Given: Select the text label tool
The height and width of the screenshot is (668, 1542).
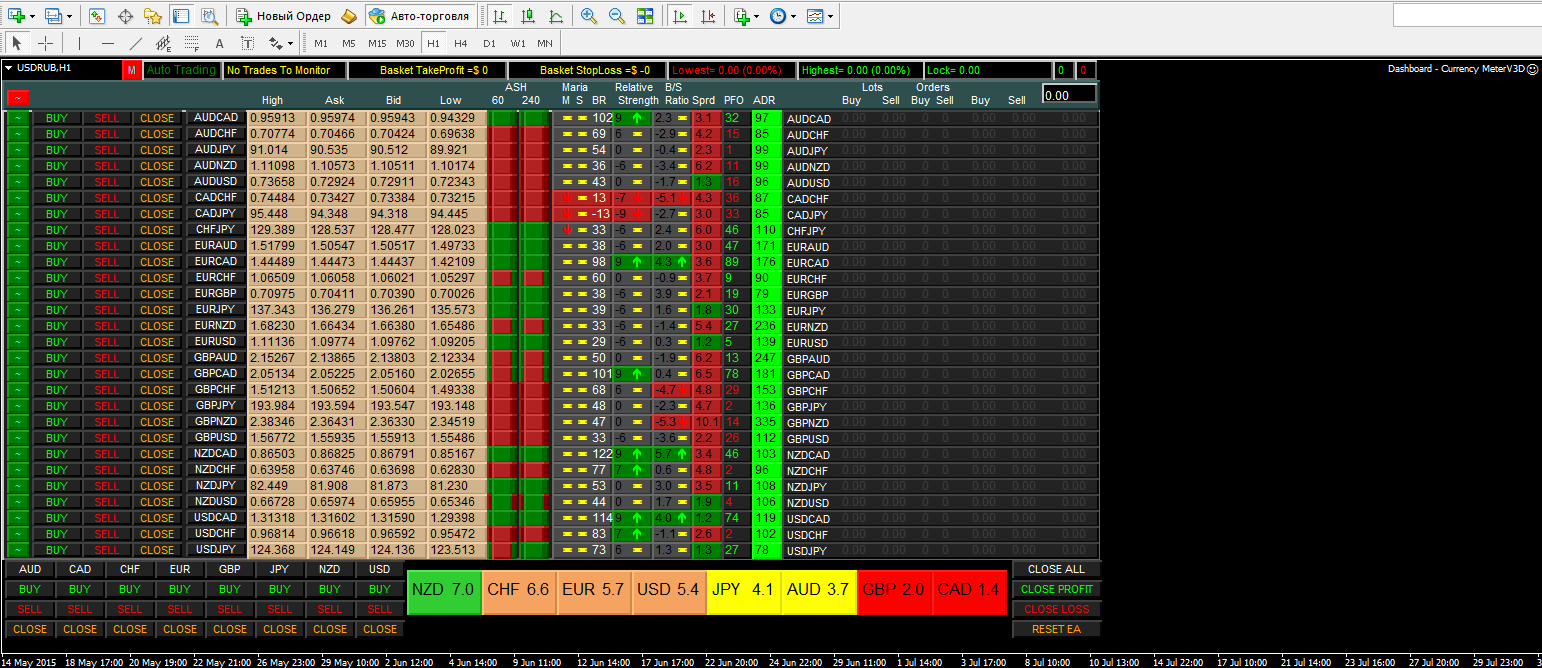Looking at the screenshot, I should coord(248,43).
